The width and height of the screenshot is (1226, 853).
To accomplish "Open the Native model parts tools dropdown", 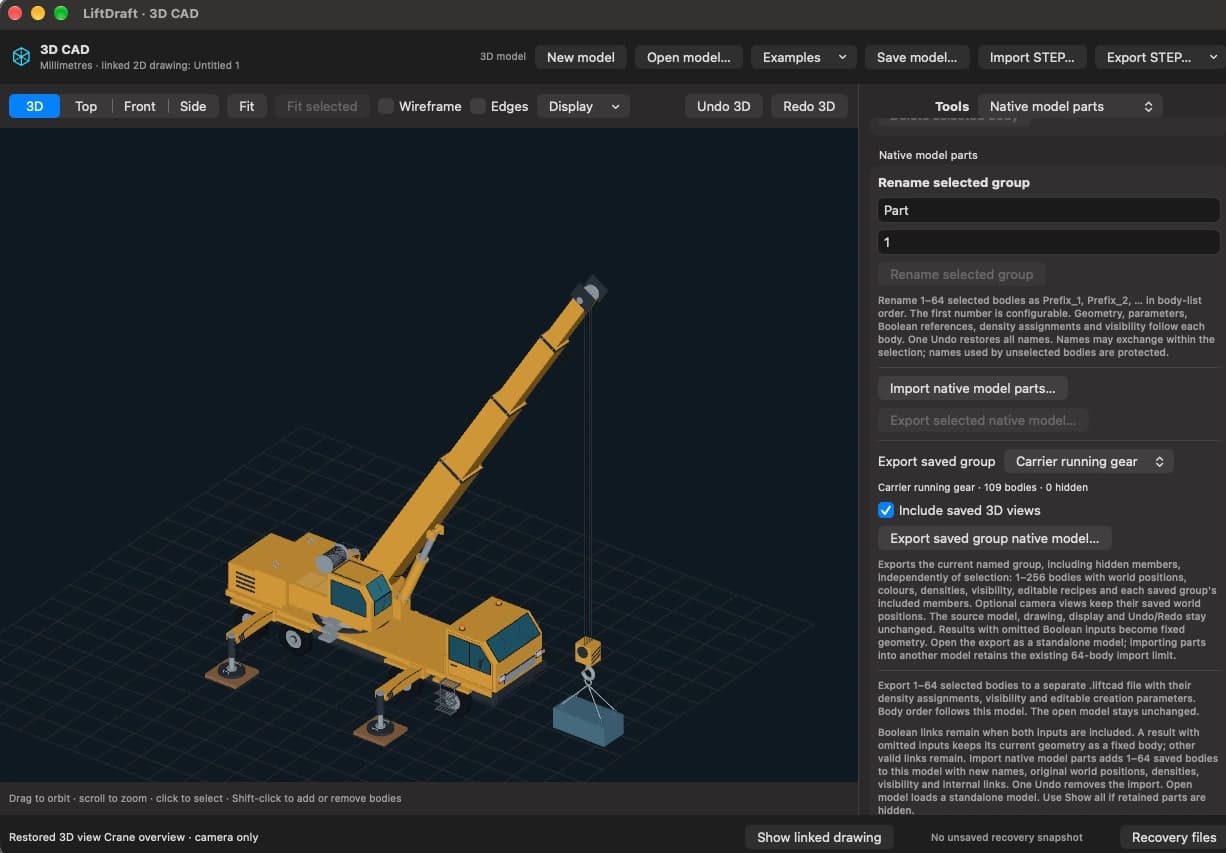I will (1070, 106).
